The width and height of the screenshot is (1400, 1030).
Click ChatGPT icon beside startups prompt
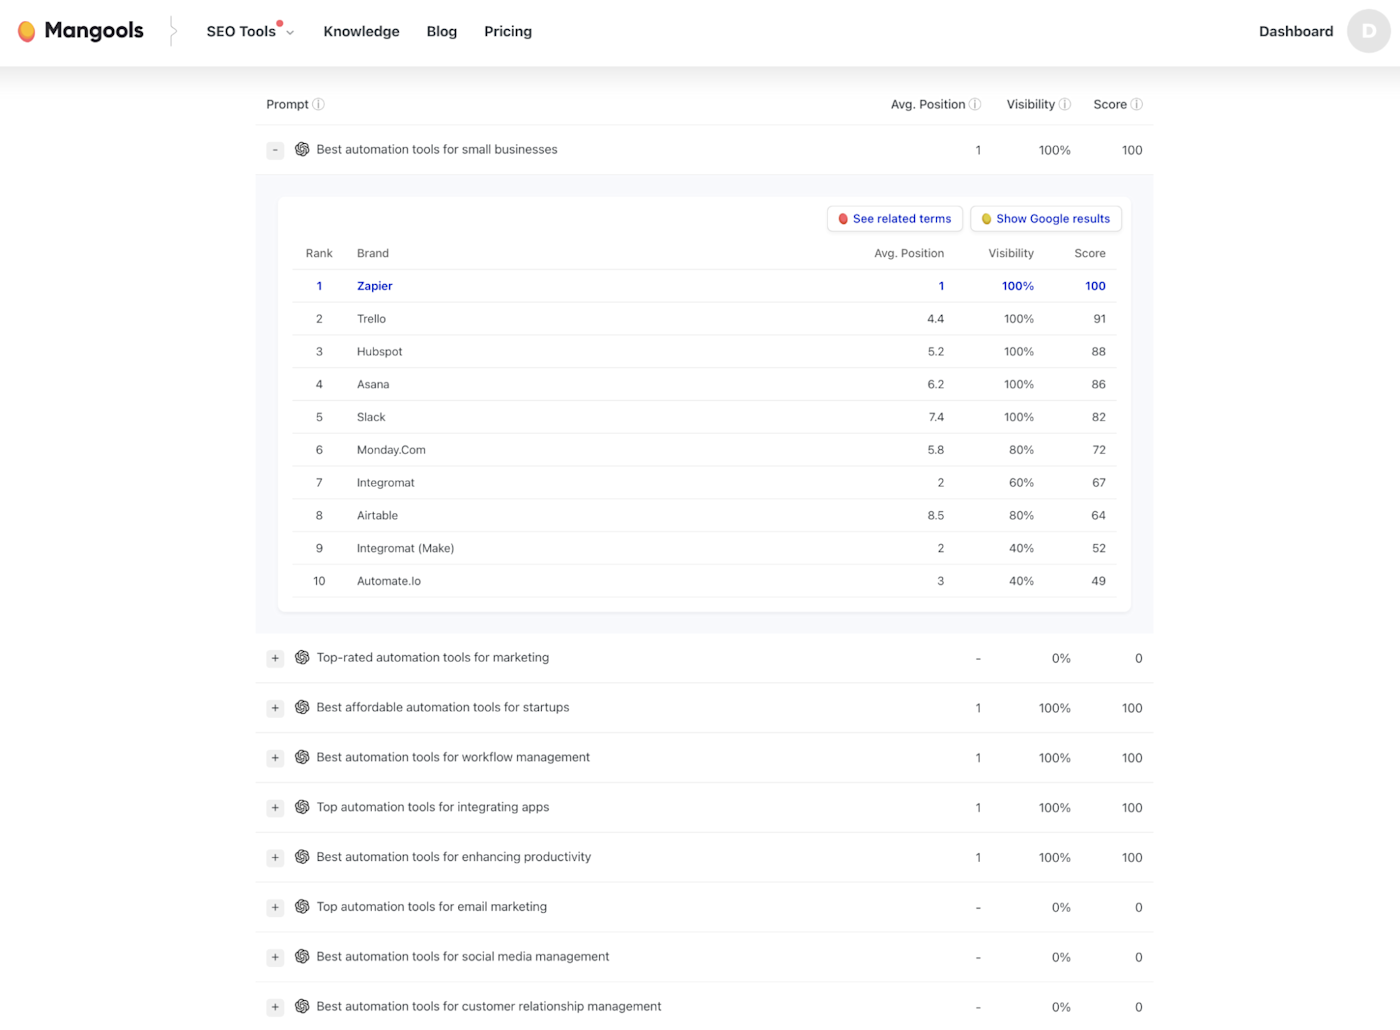(x=302, y=708)
